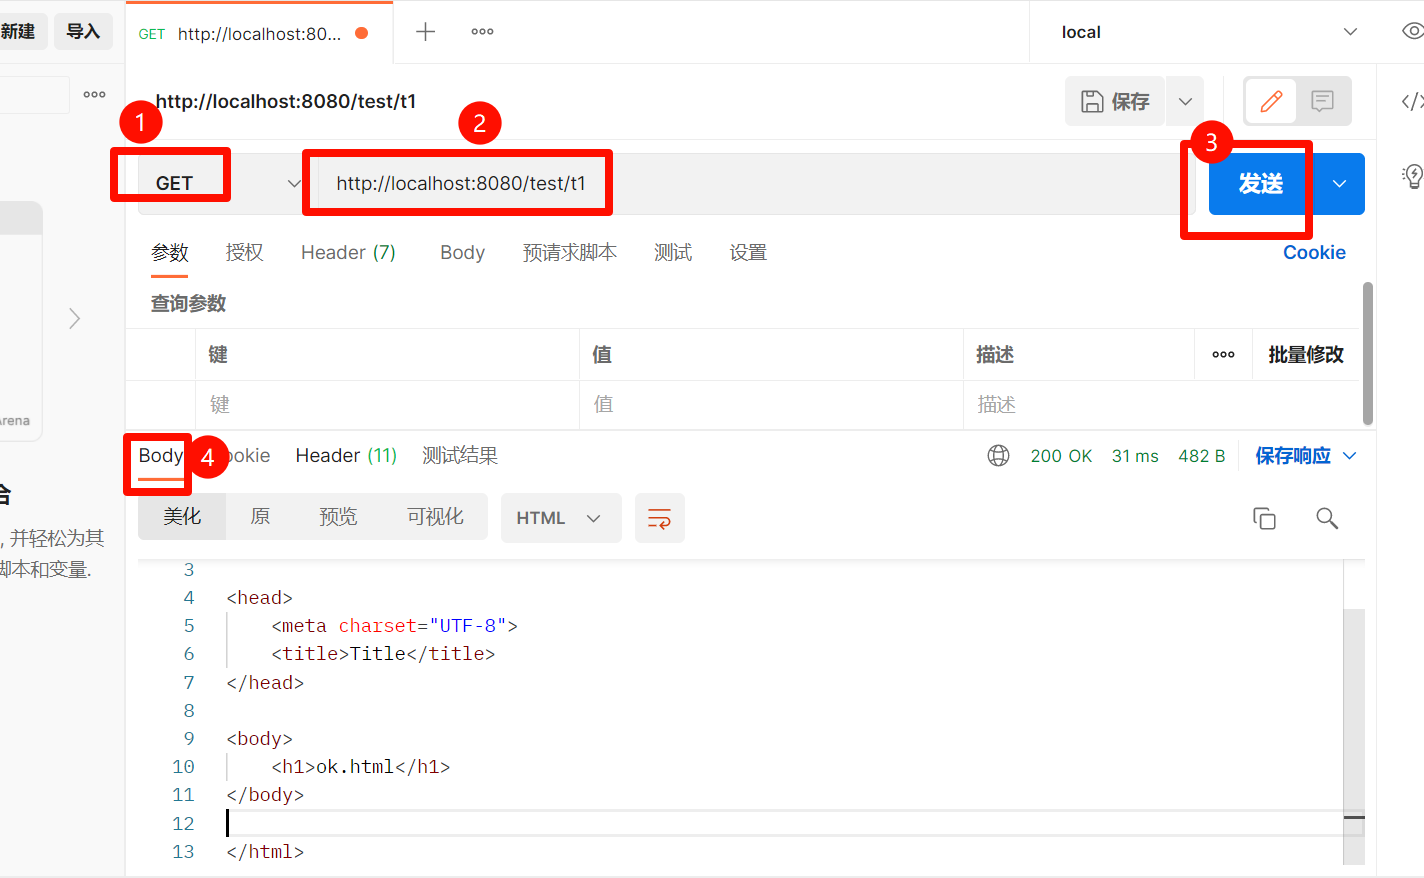1424x878 pixels.
Task: Click the 批量修改 link
Action: click(x=1306, y=355)
